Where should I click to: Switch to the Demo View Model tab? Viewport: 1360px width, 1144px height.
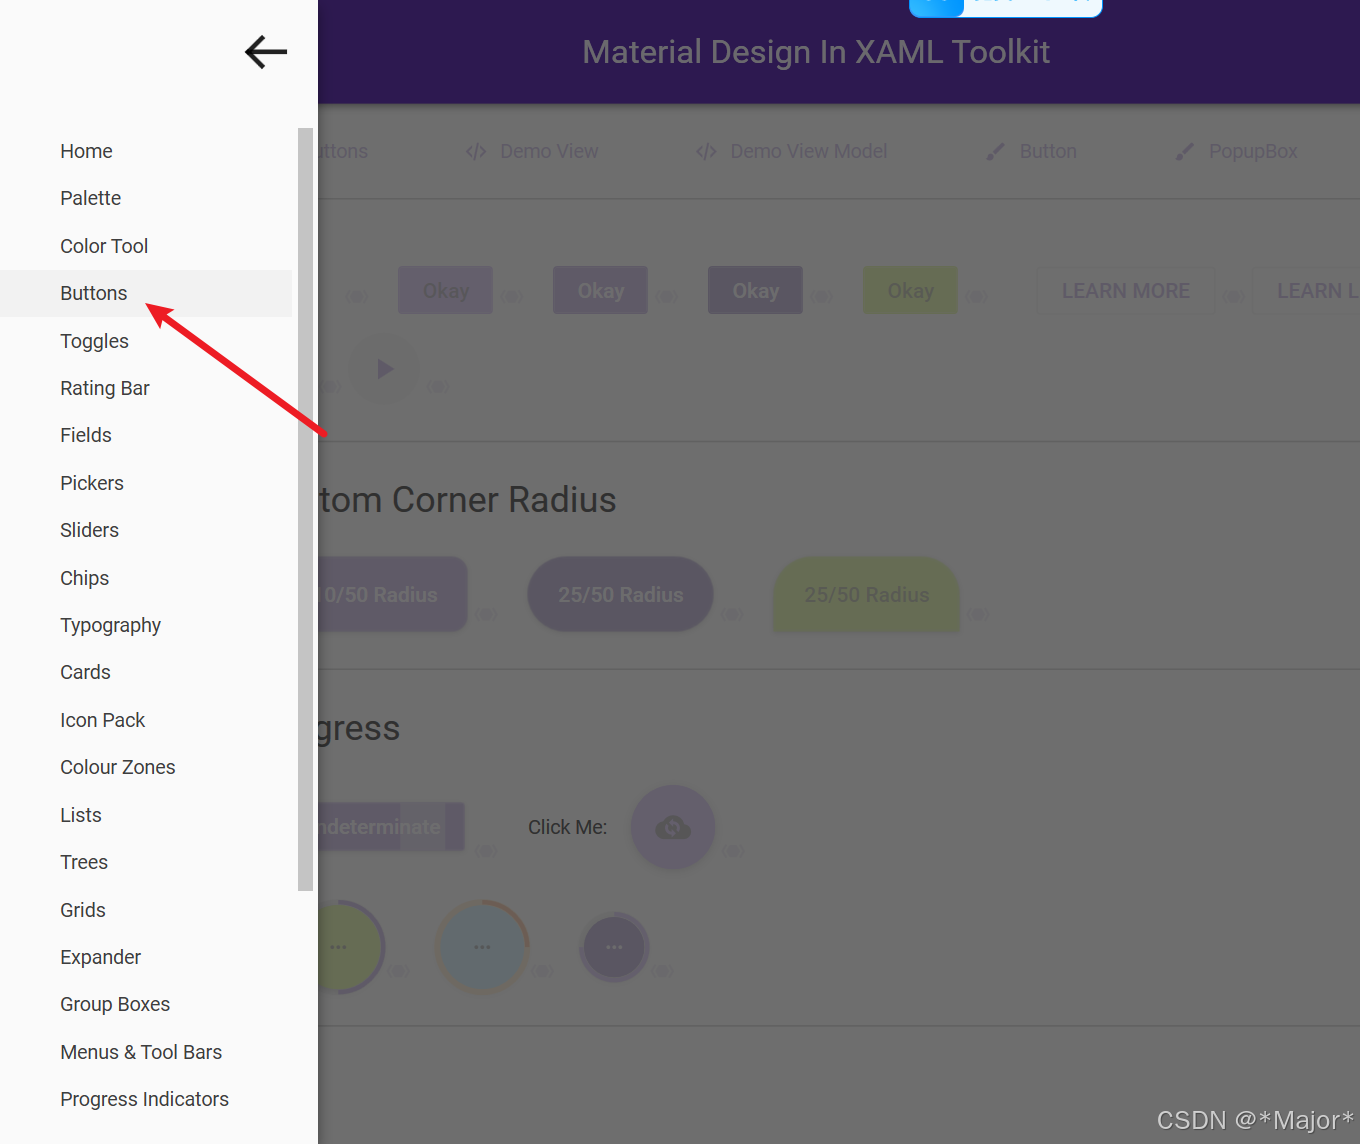[x=792, y=151]
